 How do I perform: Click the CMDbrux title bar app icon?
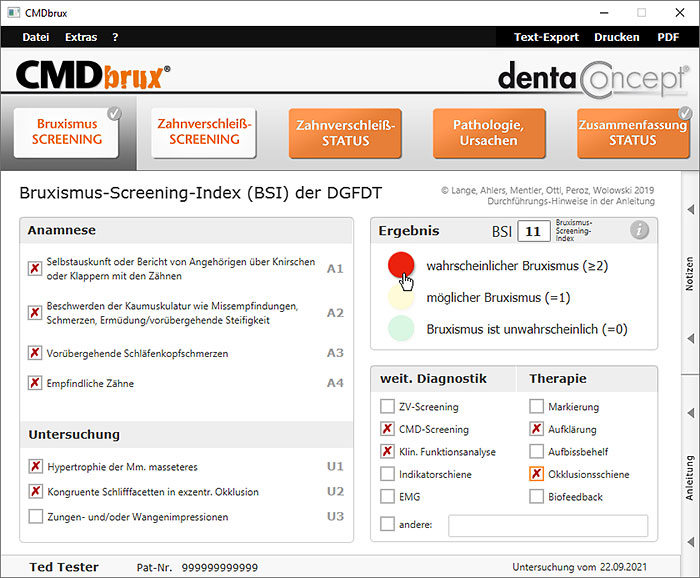[13, 12]
